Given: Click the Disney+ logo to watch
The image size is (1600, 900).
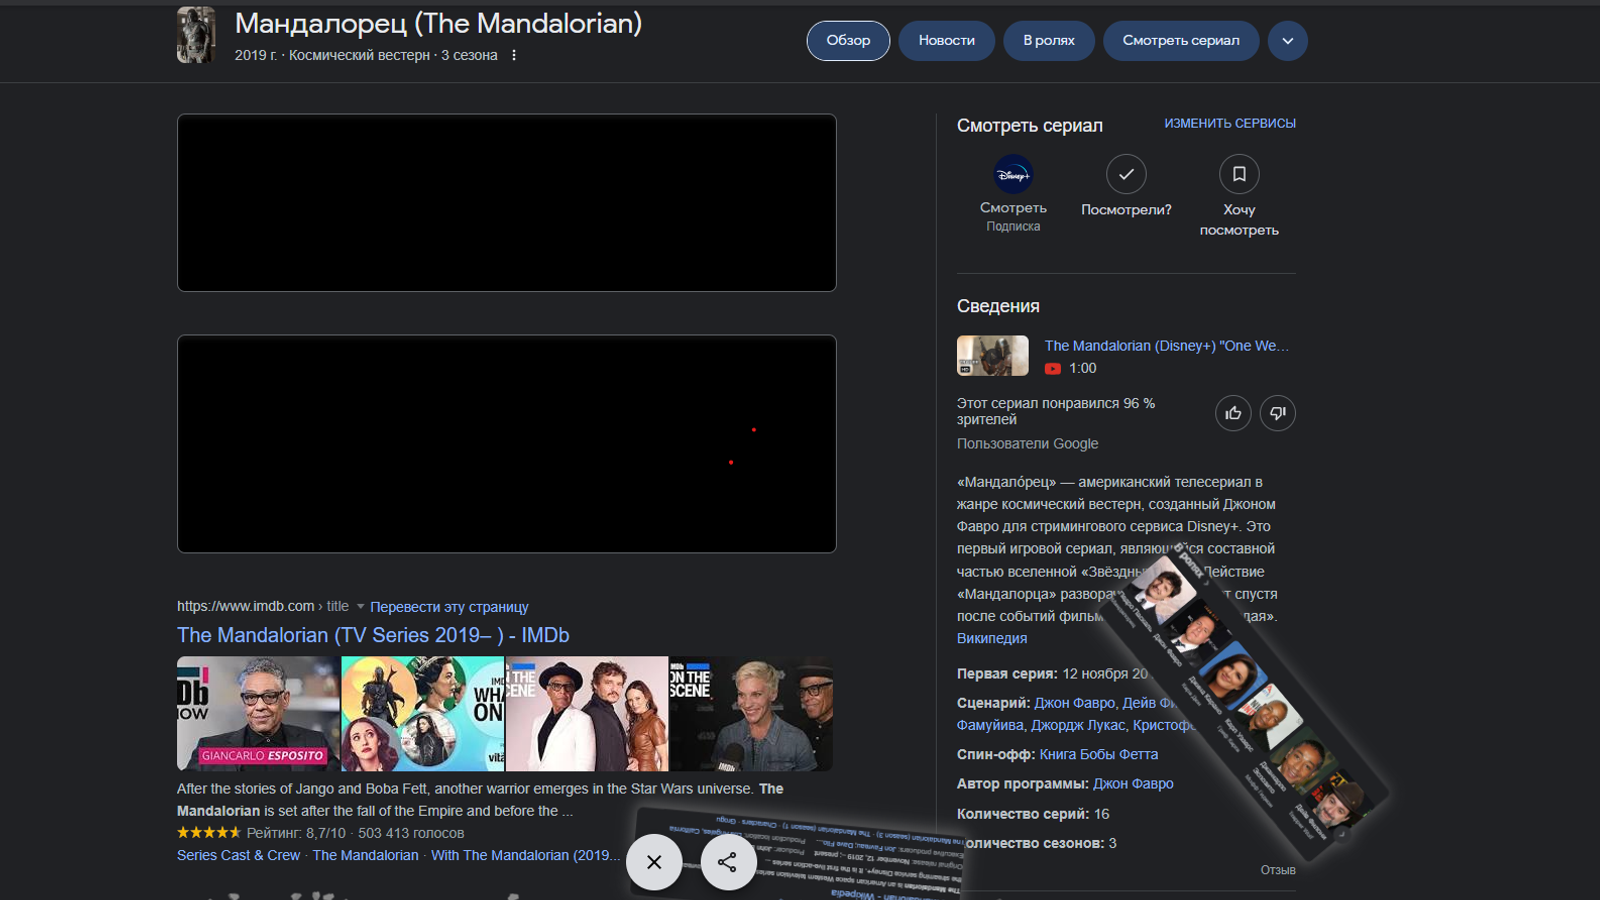Looking at the screenshot, I should coord(1013,175).
